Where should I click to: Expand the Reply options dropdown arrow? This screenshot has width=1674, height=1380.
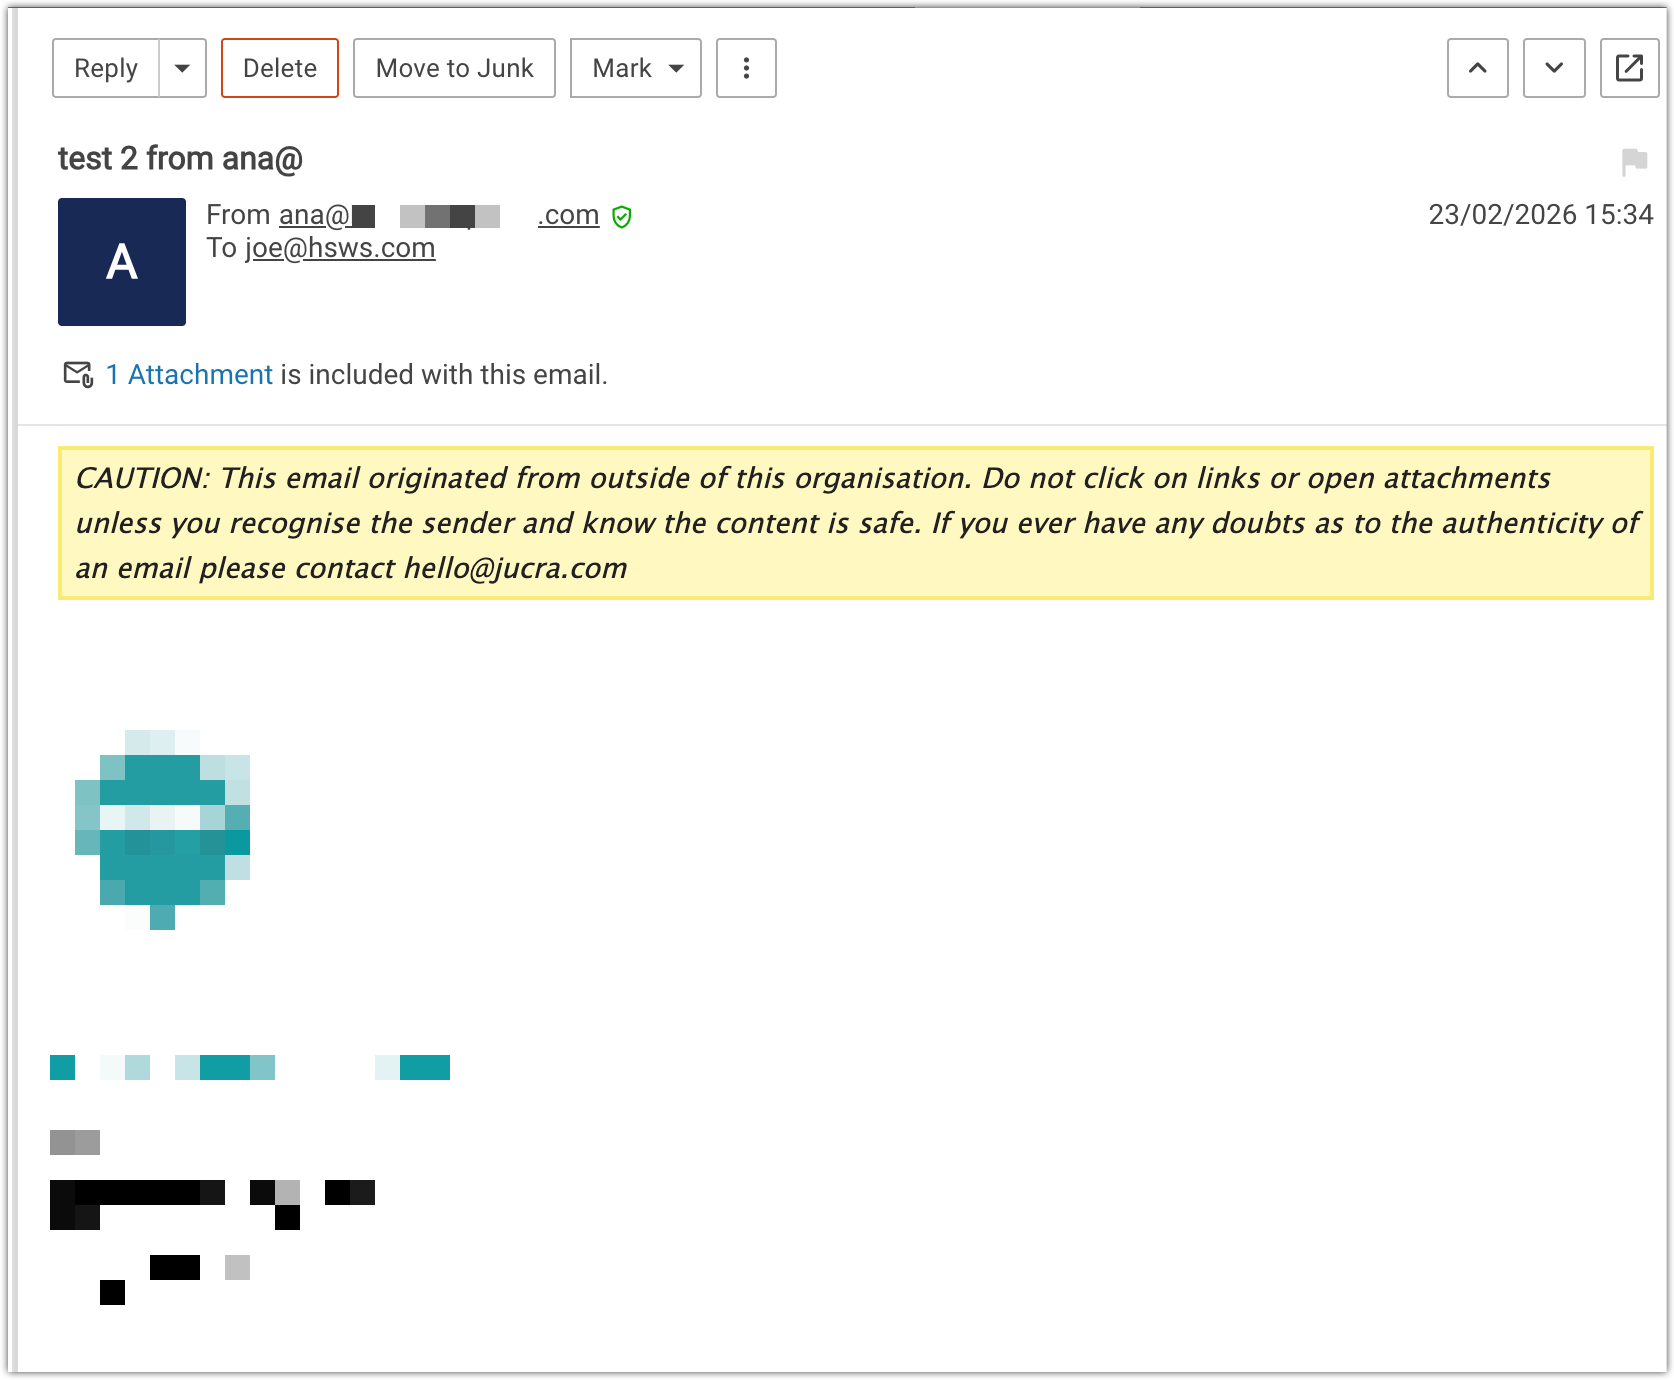pyautogui.click(x=182, y=68)
